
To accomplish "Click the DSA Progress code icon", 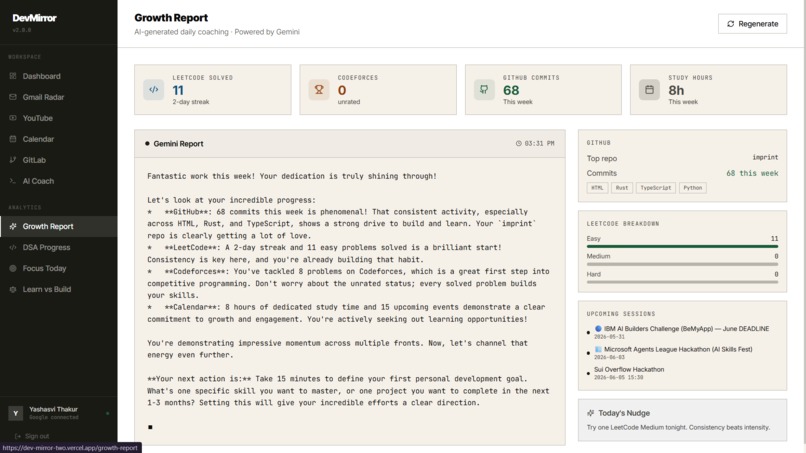I will tap(13, 247).
